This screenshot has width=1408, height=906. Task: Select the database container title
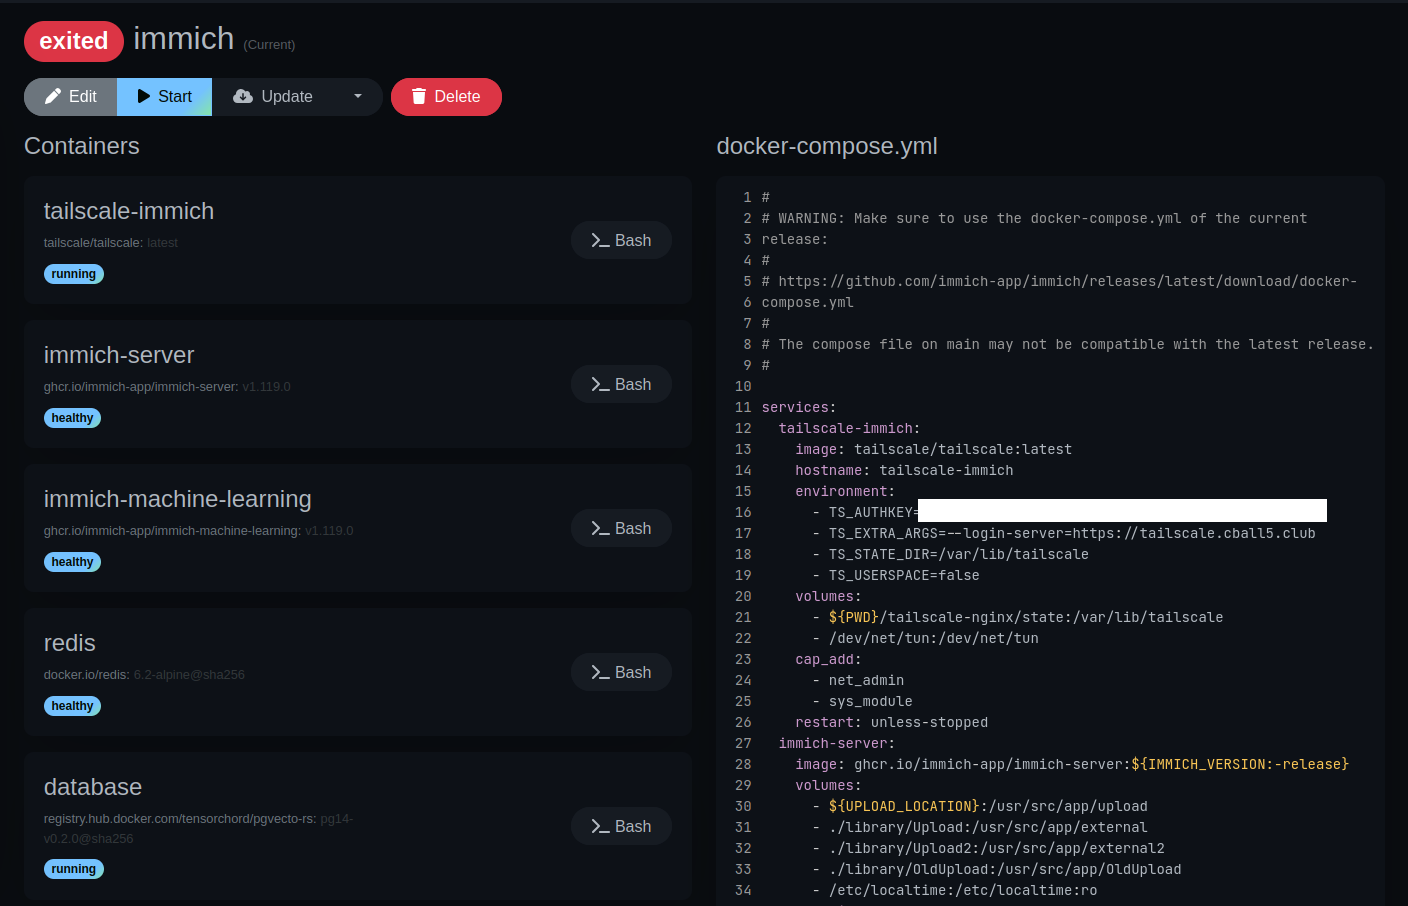click(93, 787)
